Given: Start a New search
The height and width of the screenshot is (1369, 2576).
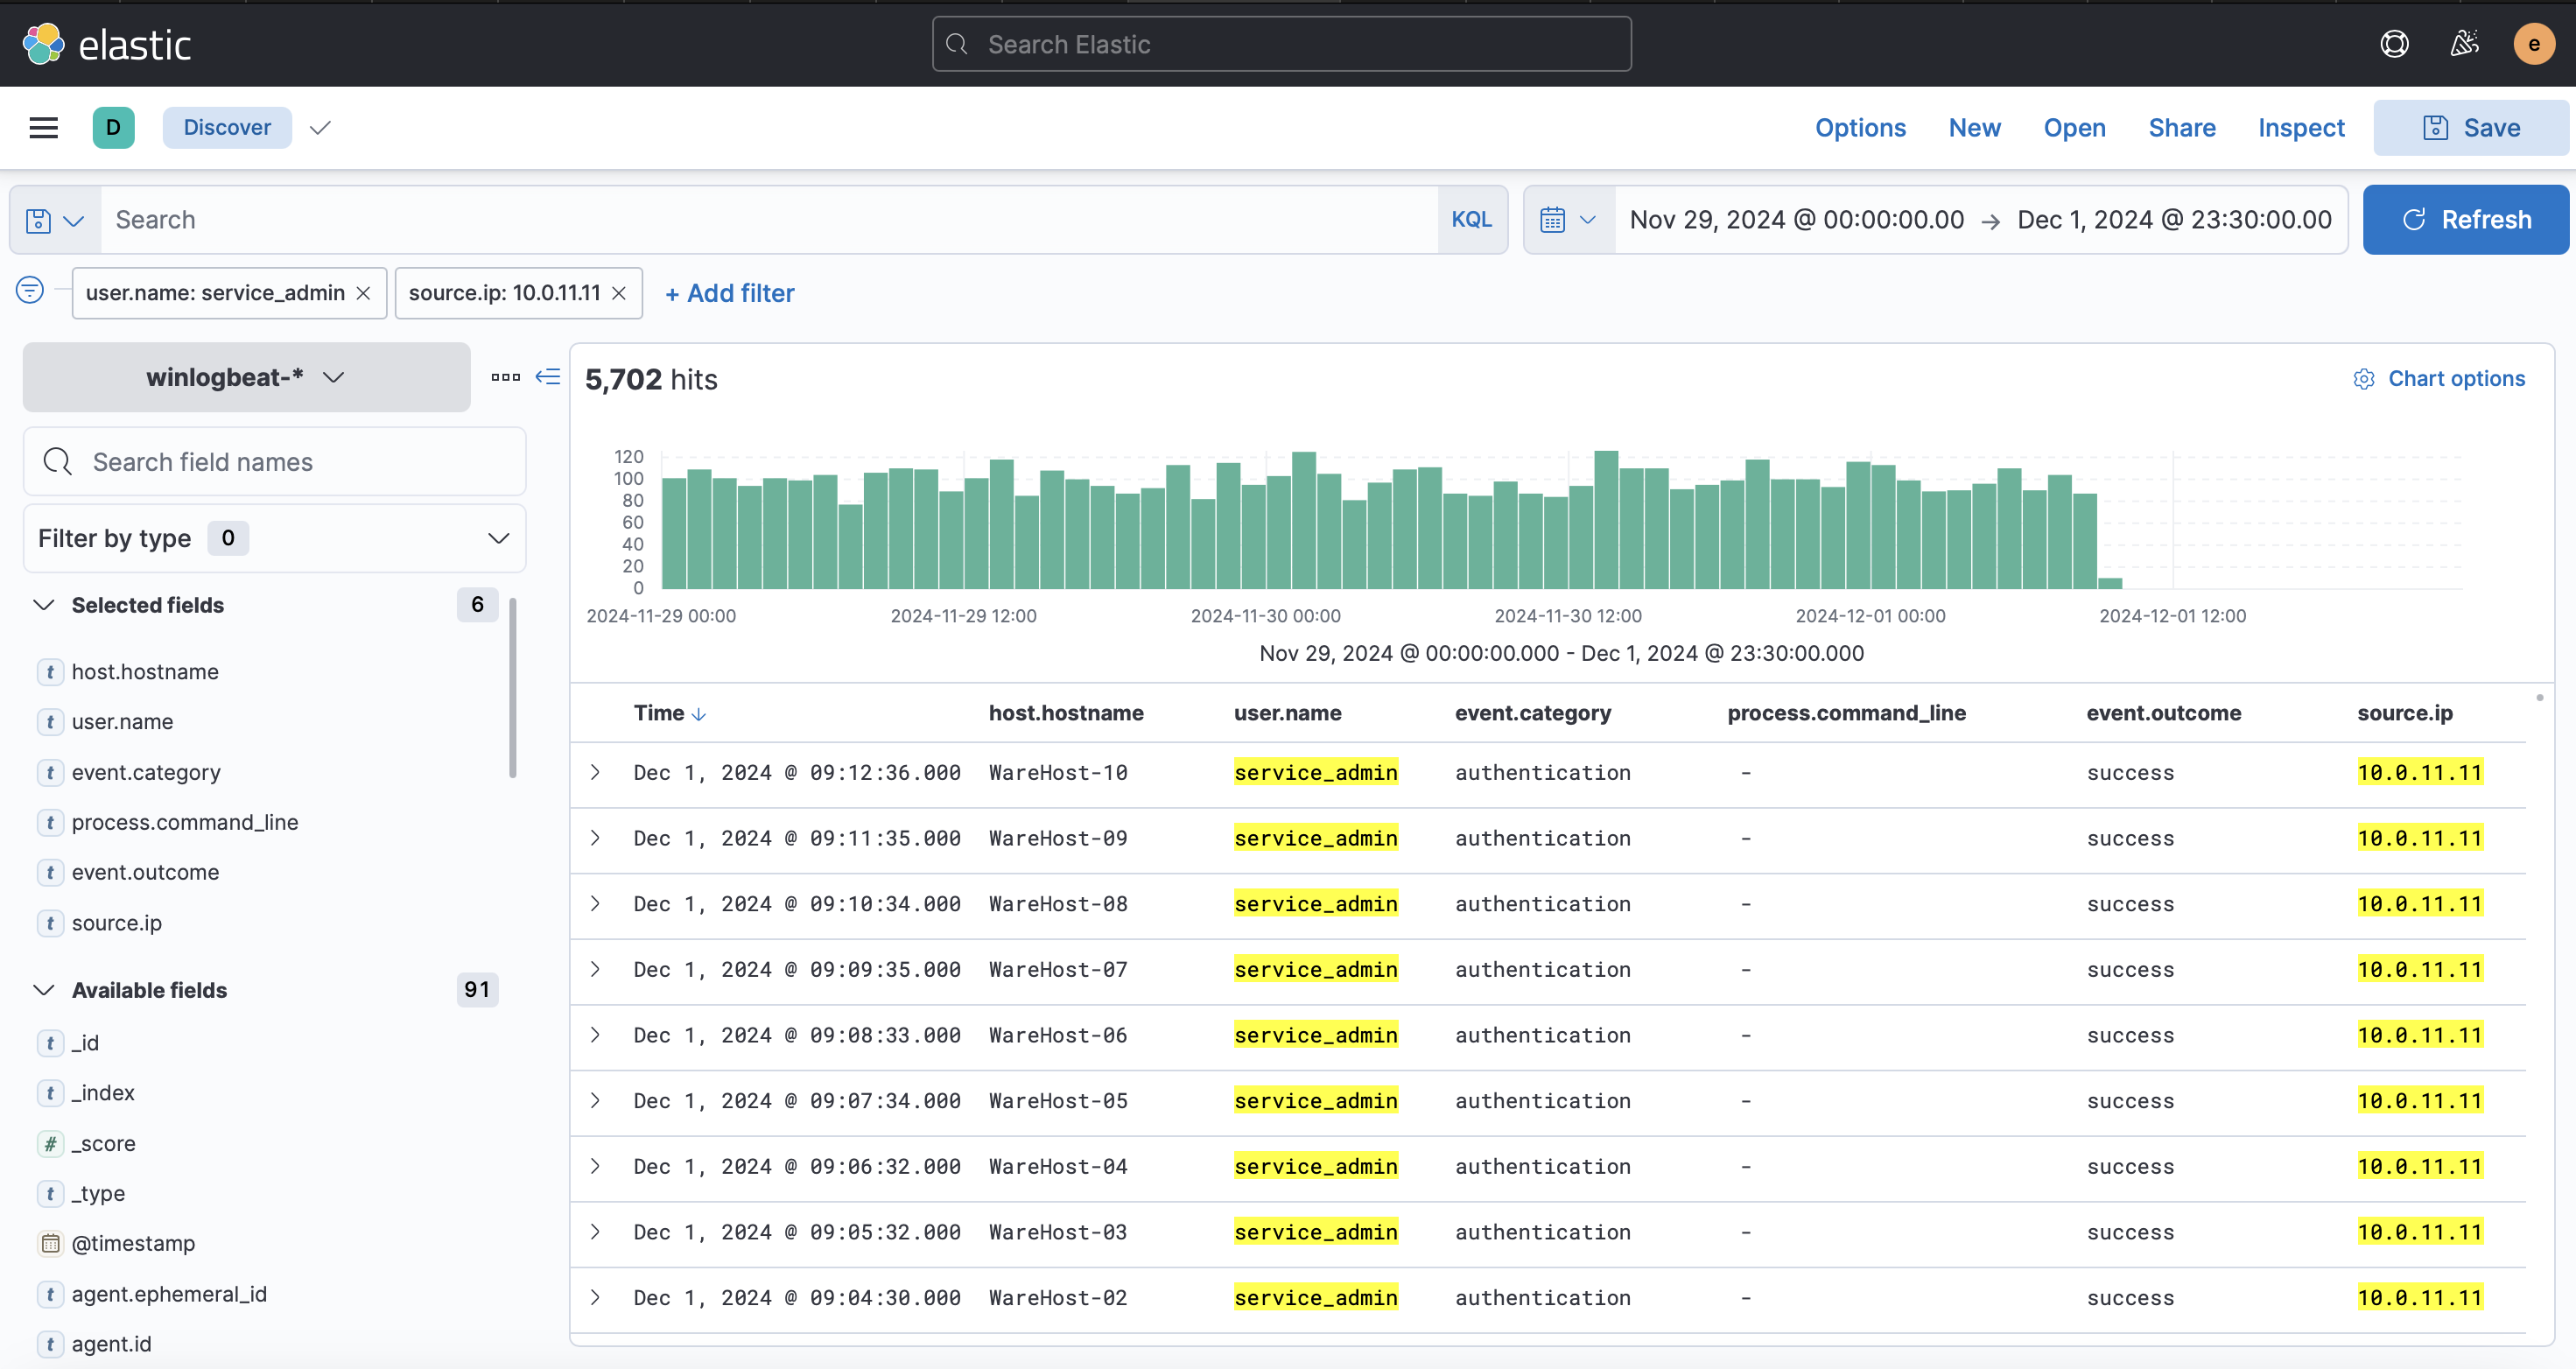Looking at the screenshot, I should point(1974,128).
